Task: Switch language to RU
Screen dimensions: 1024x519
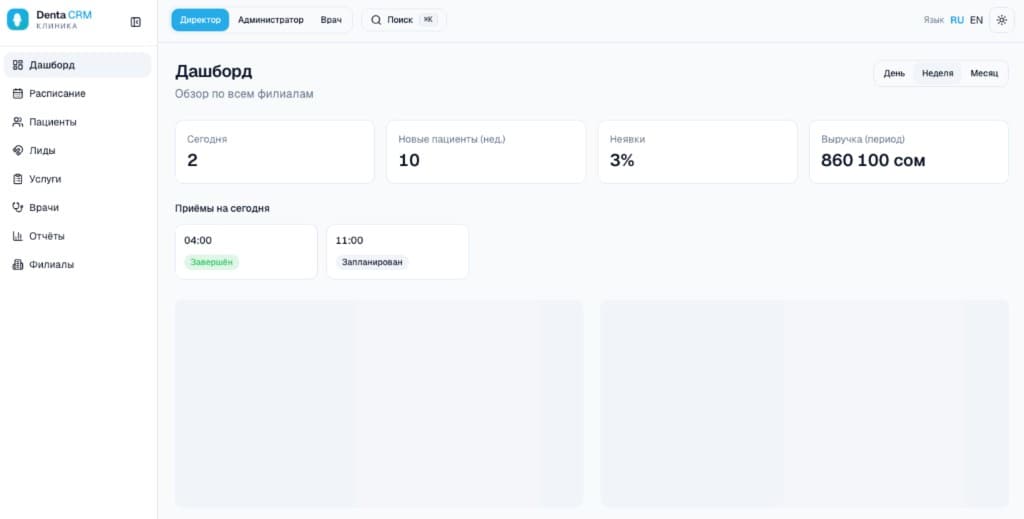Action: pos(957,20)
